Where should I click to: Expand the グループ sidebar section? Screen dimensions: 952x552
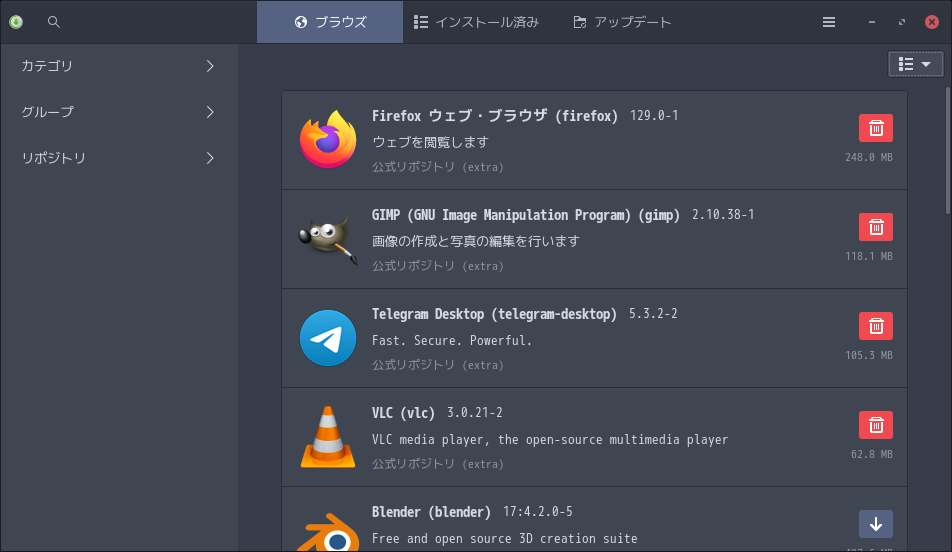point(118,112)
